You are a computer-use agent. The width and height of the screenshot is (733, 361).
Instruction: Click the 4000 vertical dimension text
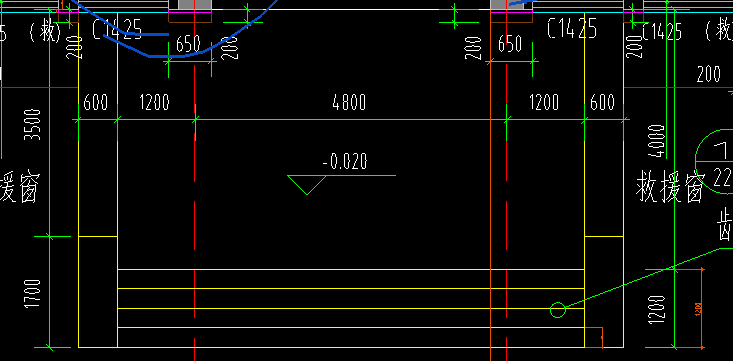tap(658, 141)
